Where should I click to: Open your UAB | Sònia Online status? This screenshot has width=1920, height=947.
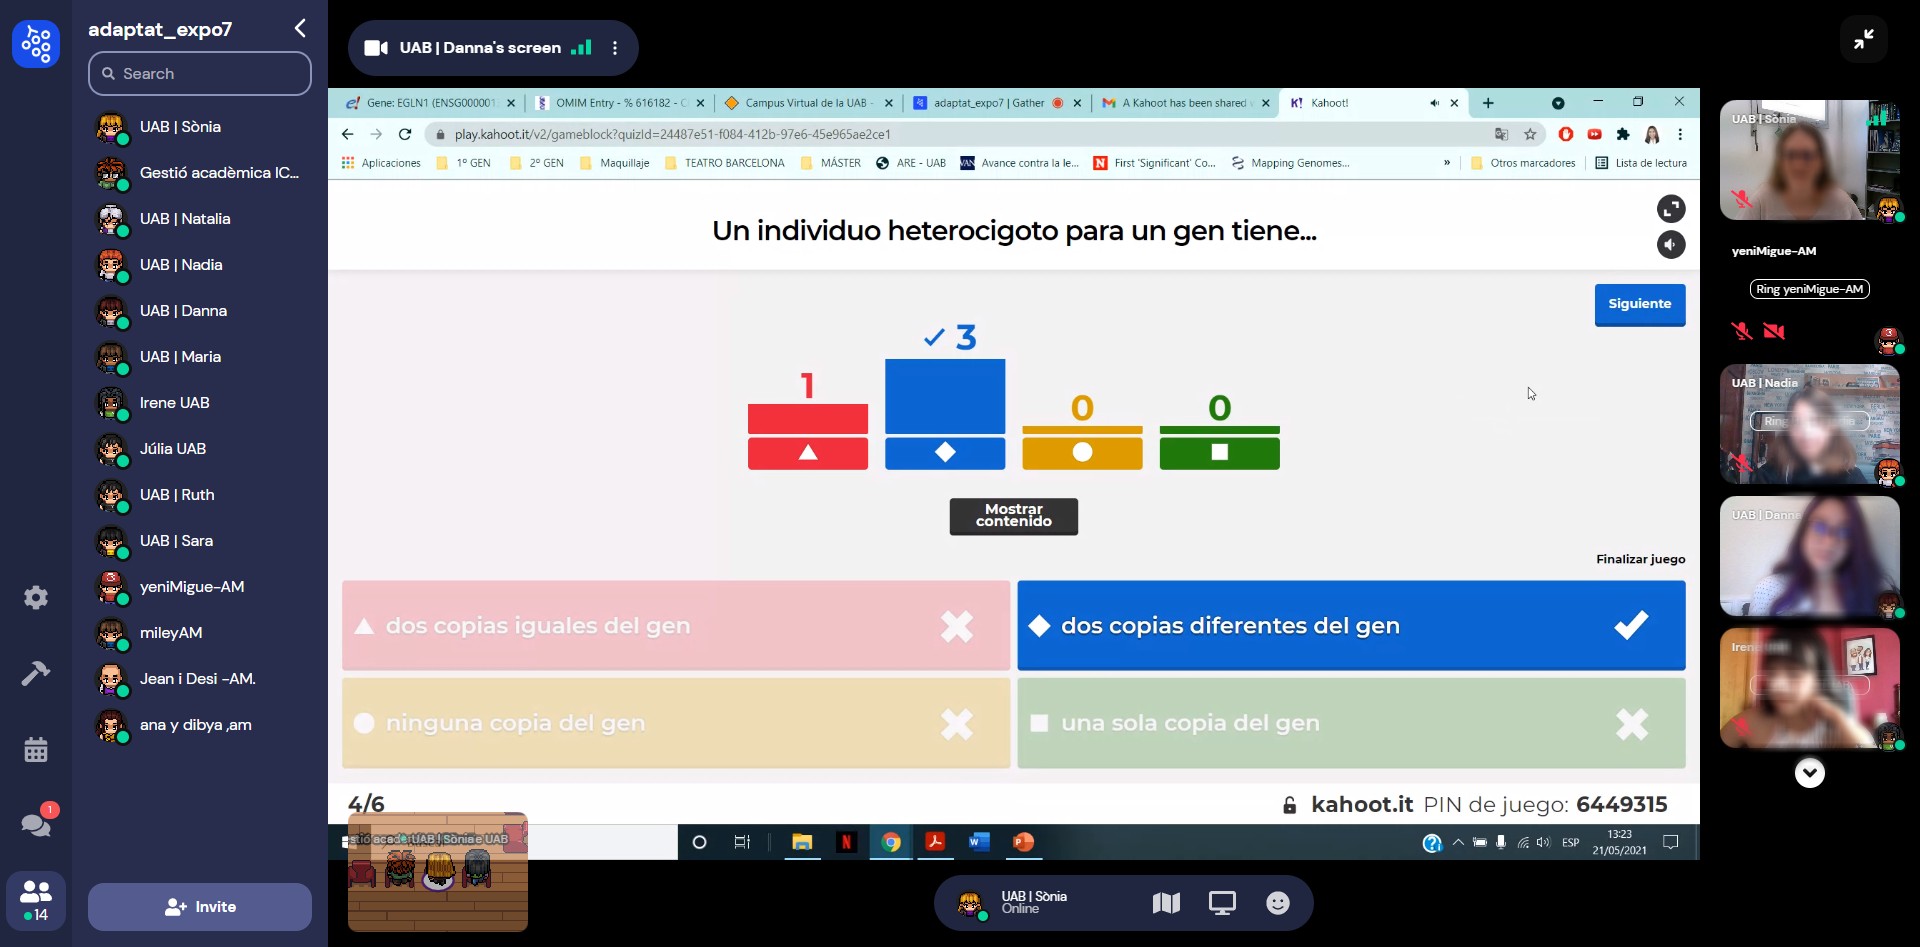(x=1012, y=903)
